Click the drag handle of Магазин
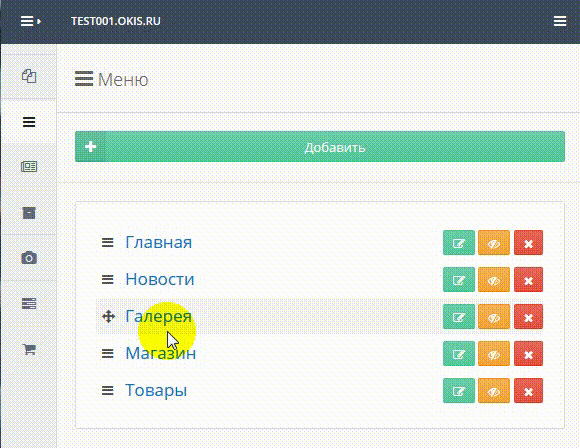Screen dimensions: 580x448 [x=108, y=354]
